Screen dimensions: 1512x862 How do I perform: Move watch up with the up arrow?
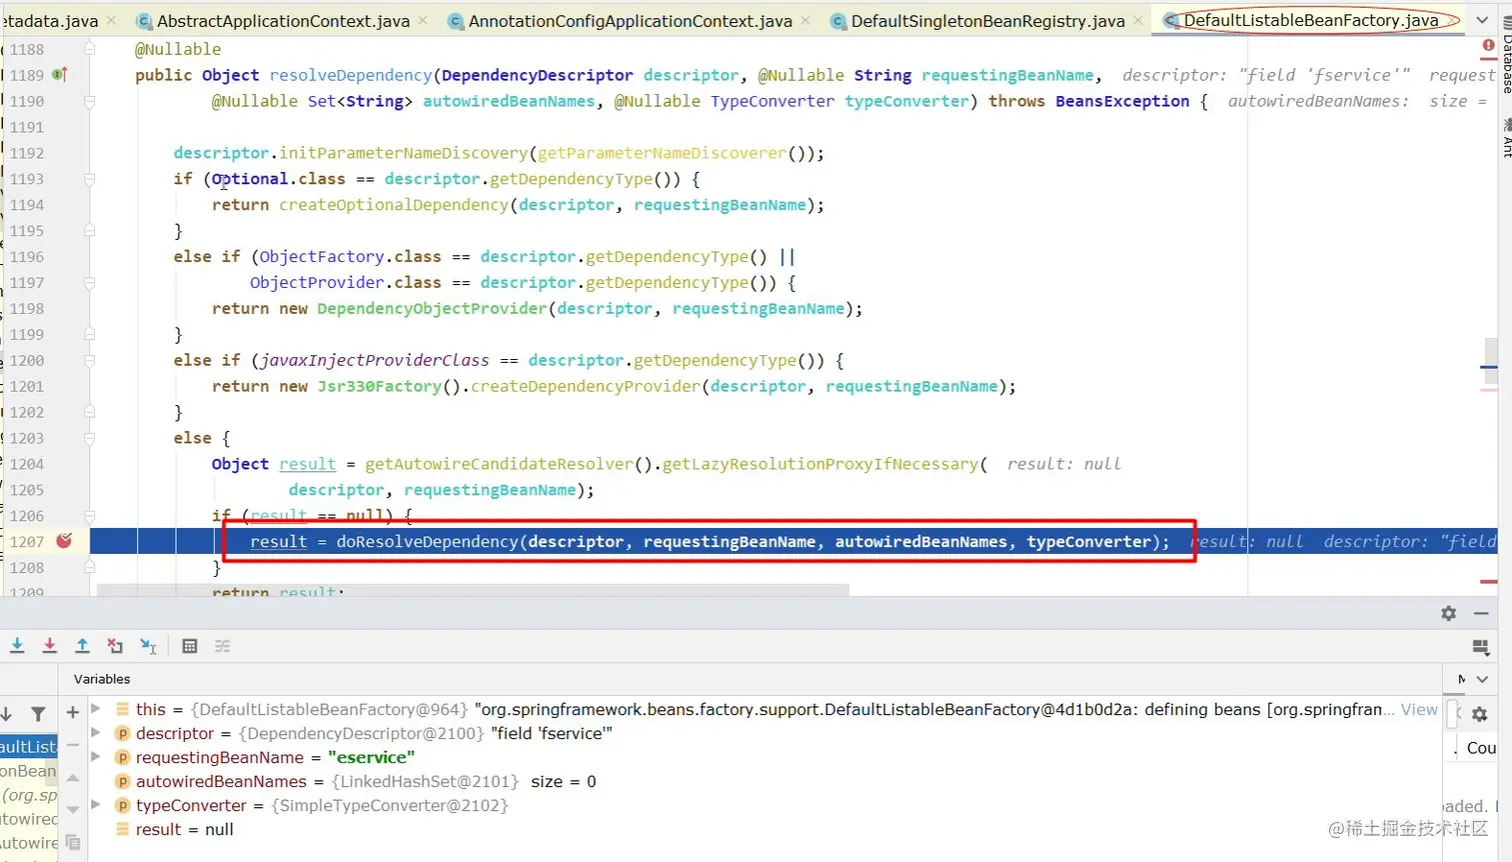coord(72,777)
